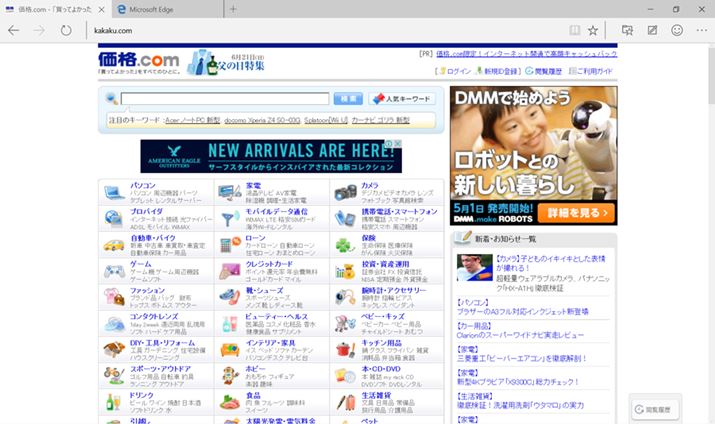Open the 本・CD・DVD category link

pyautogui.click(x=381, y=369)
